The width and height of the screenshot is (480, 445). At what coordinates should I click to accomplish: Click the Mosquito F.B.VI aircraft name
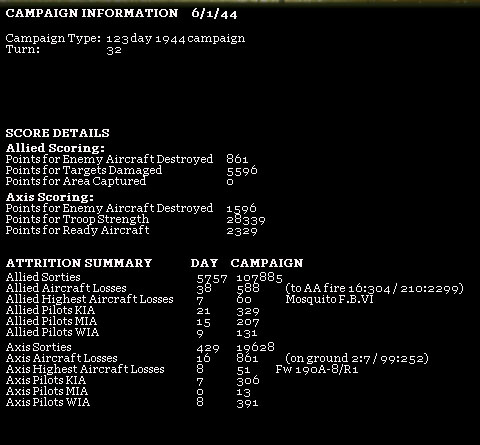(329, 299)
